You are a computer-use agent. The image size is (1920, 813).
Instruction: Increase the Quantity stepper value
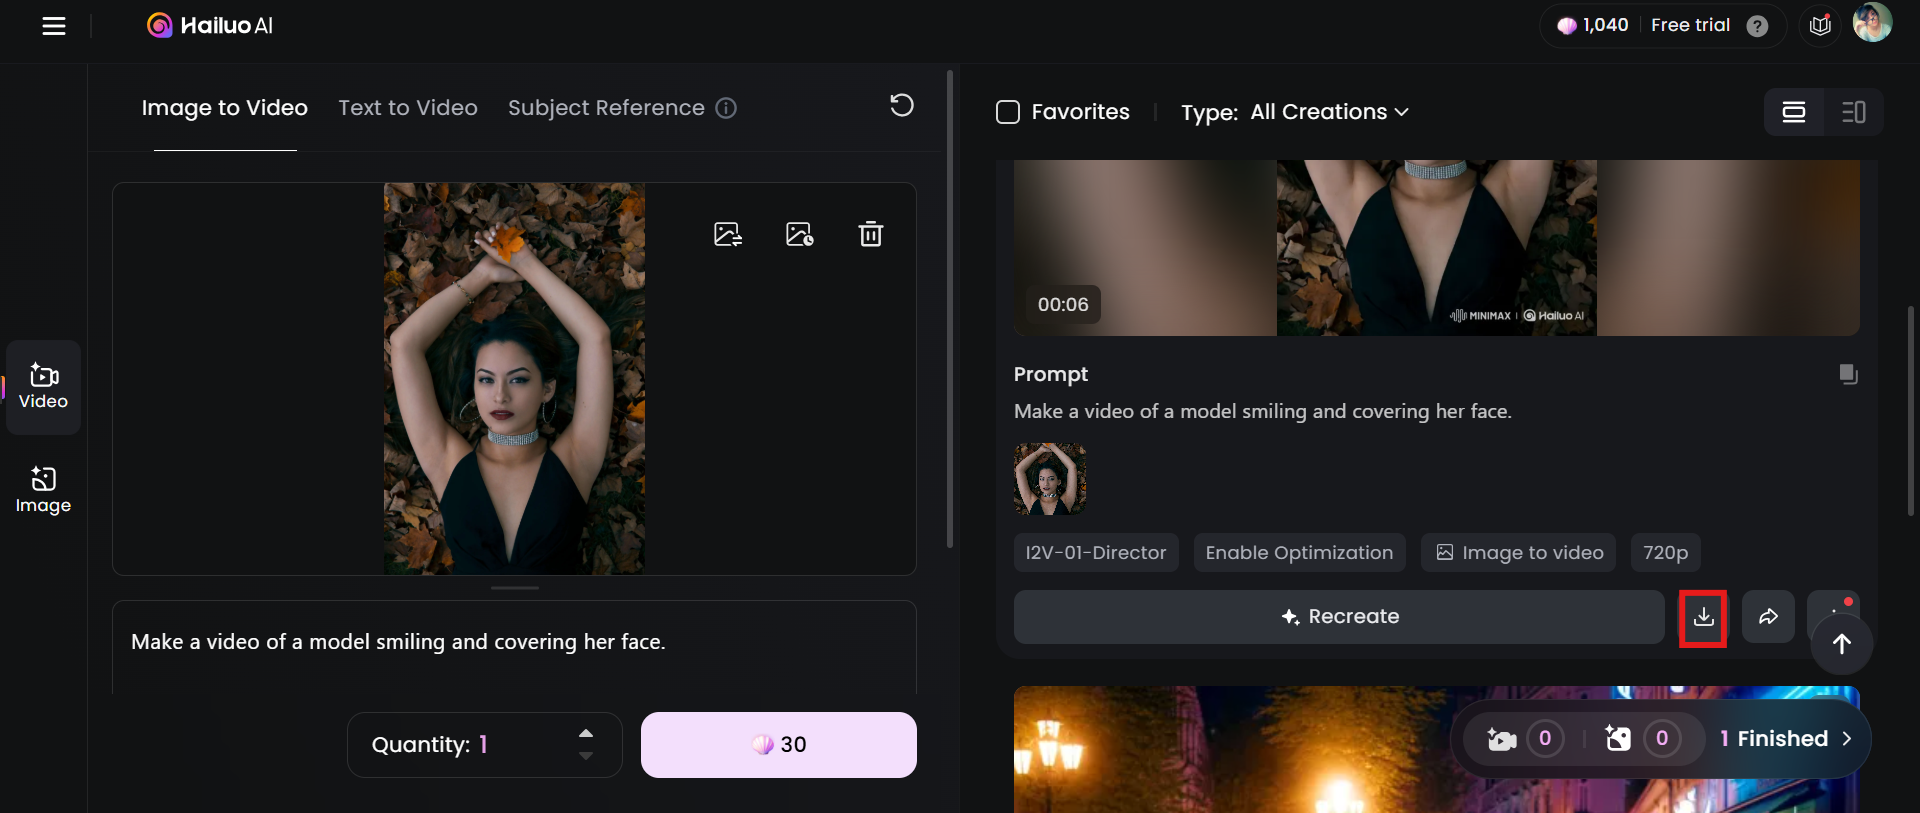[586, 733]
